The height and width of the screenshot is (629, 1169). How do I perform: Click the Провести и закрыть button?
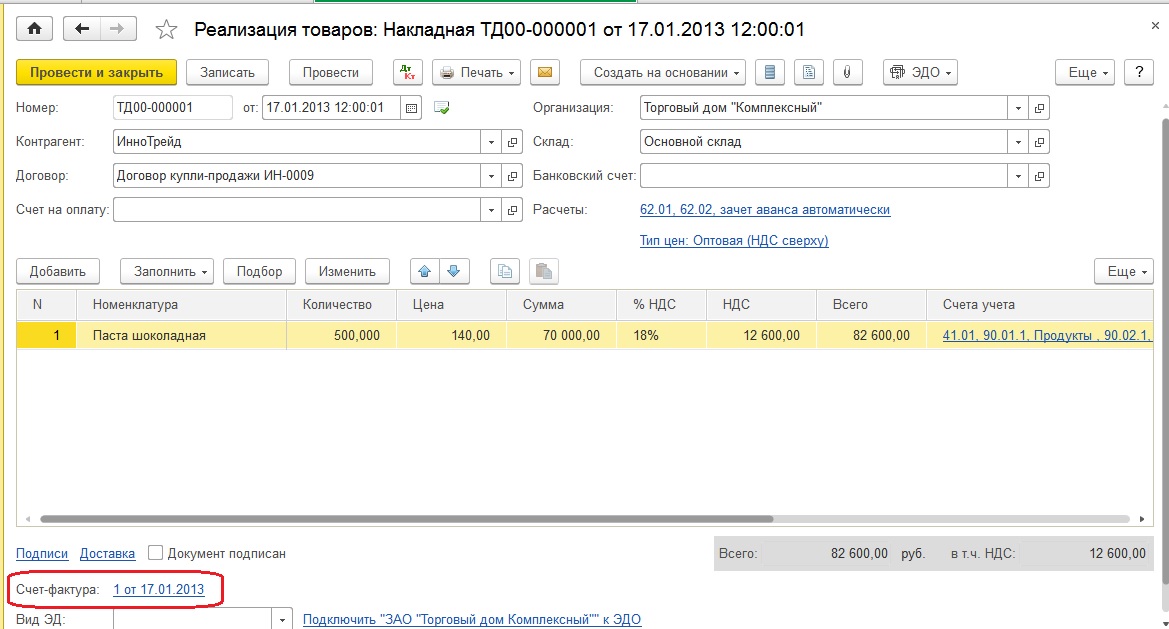(96, 73)
